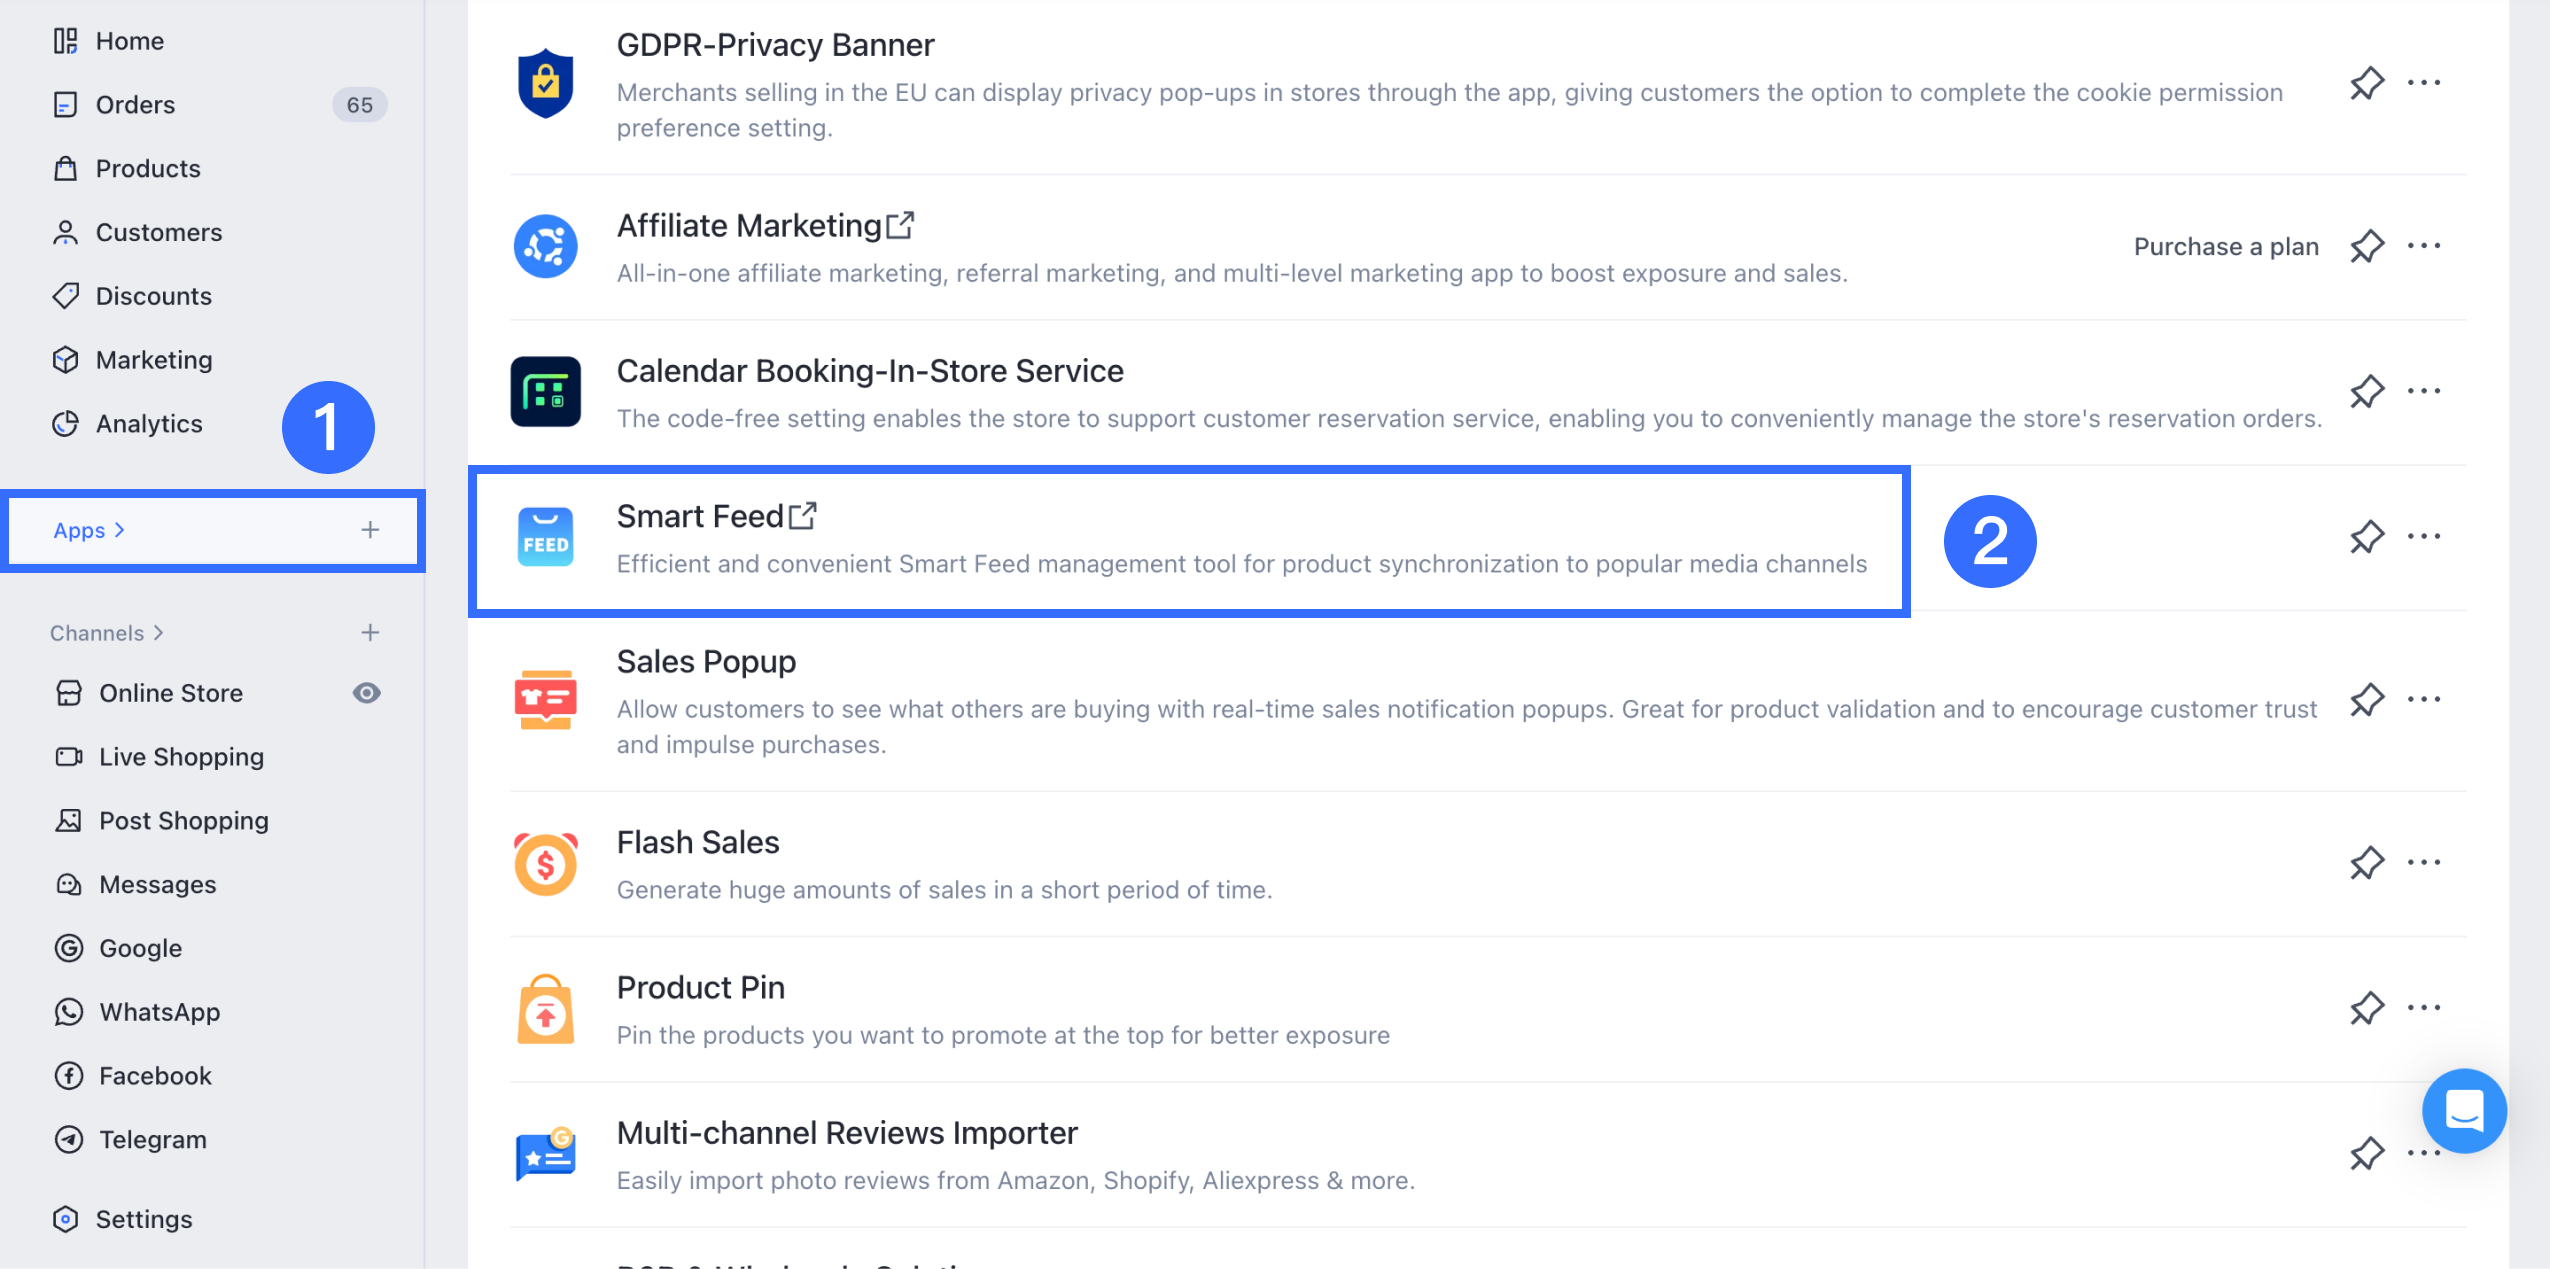Add a new channel with plus icon
This screenshot has width=2550, height=1269.
coord(370,633)
